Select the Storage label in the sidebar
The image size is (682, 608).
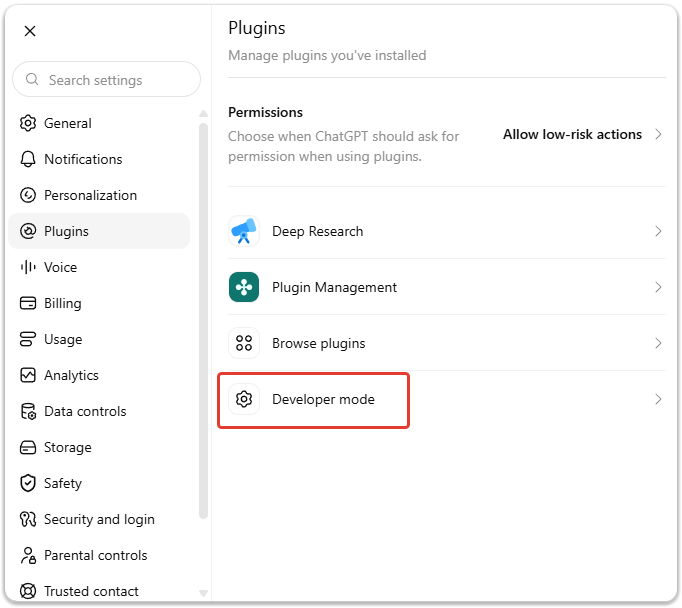tap(68, 448)
